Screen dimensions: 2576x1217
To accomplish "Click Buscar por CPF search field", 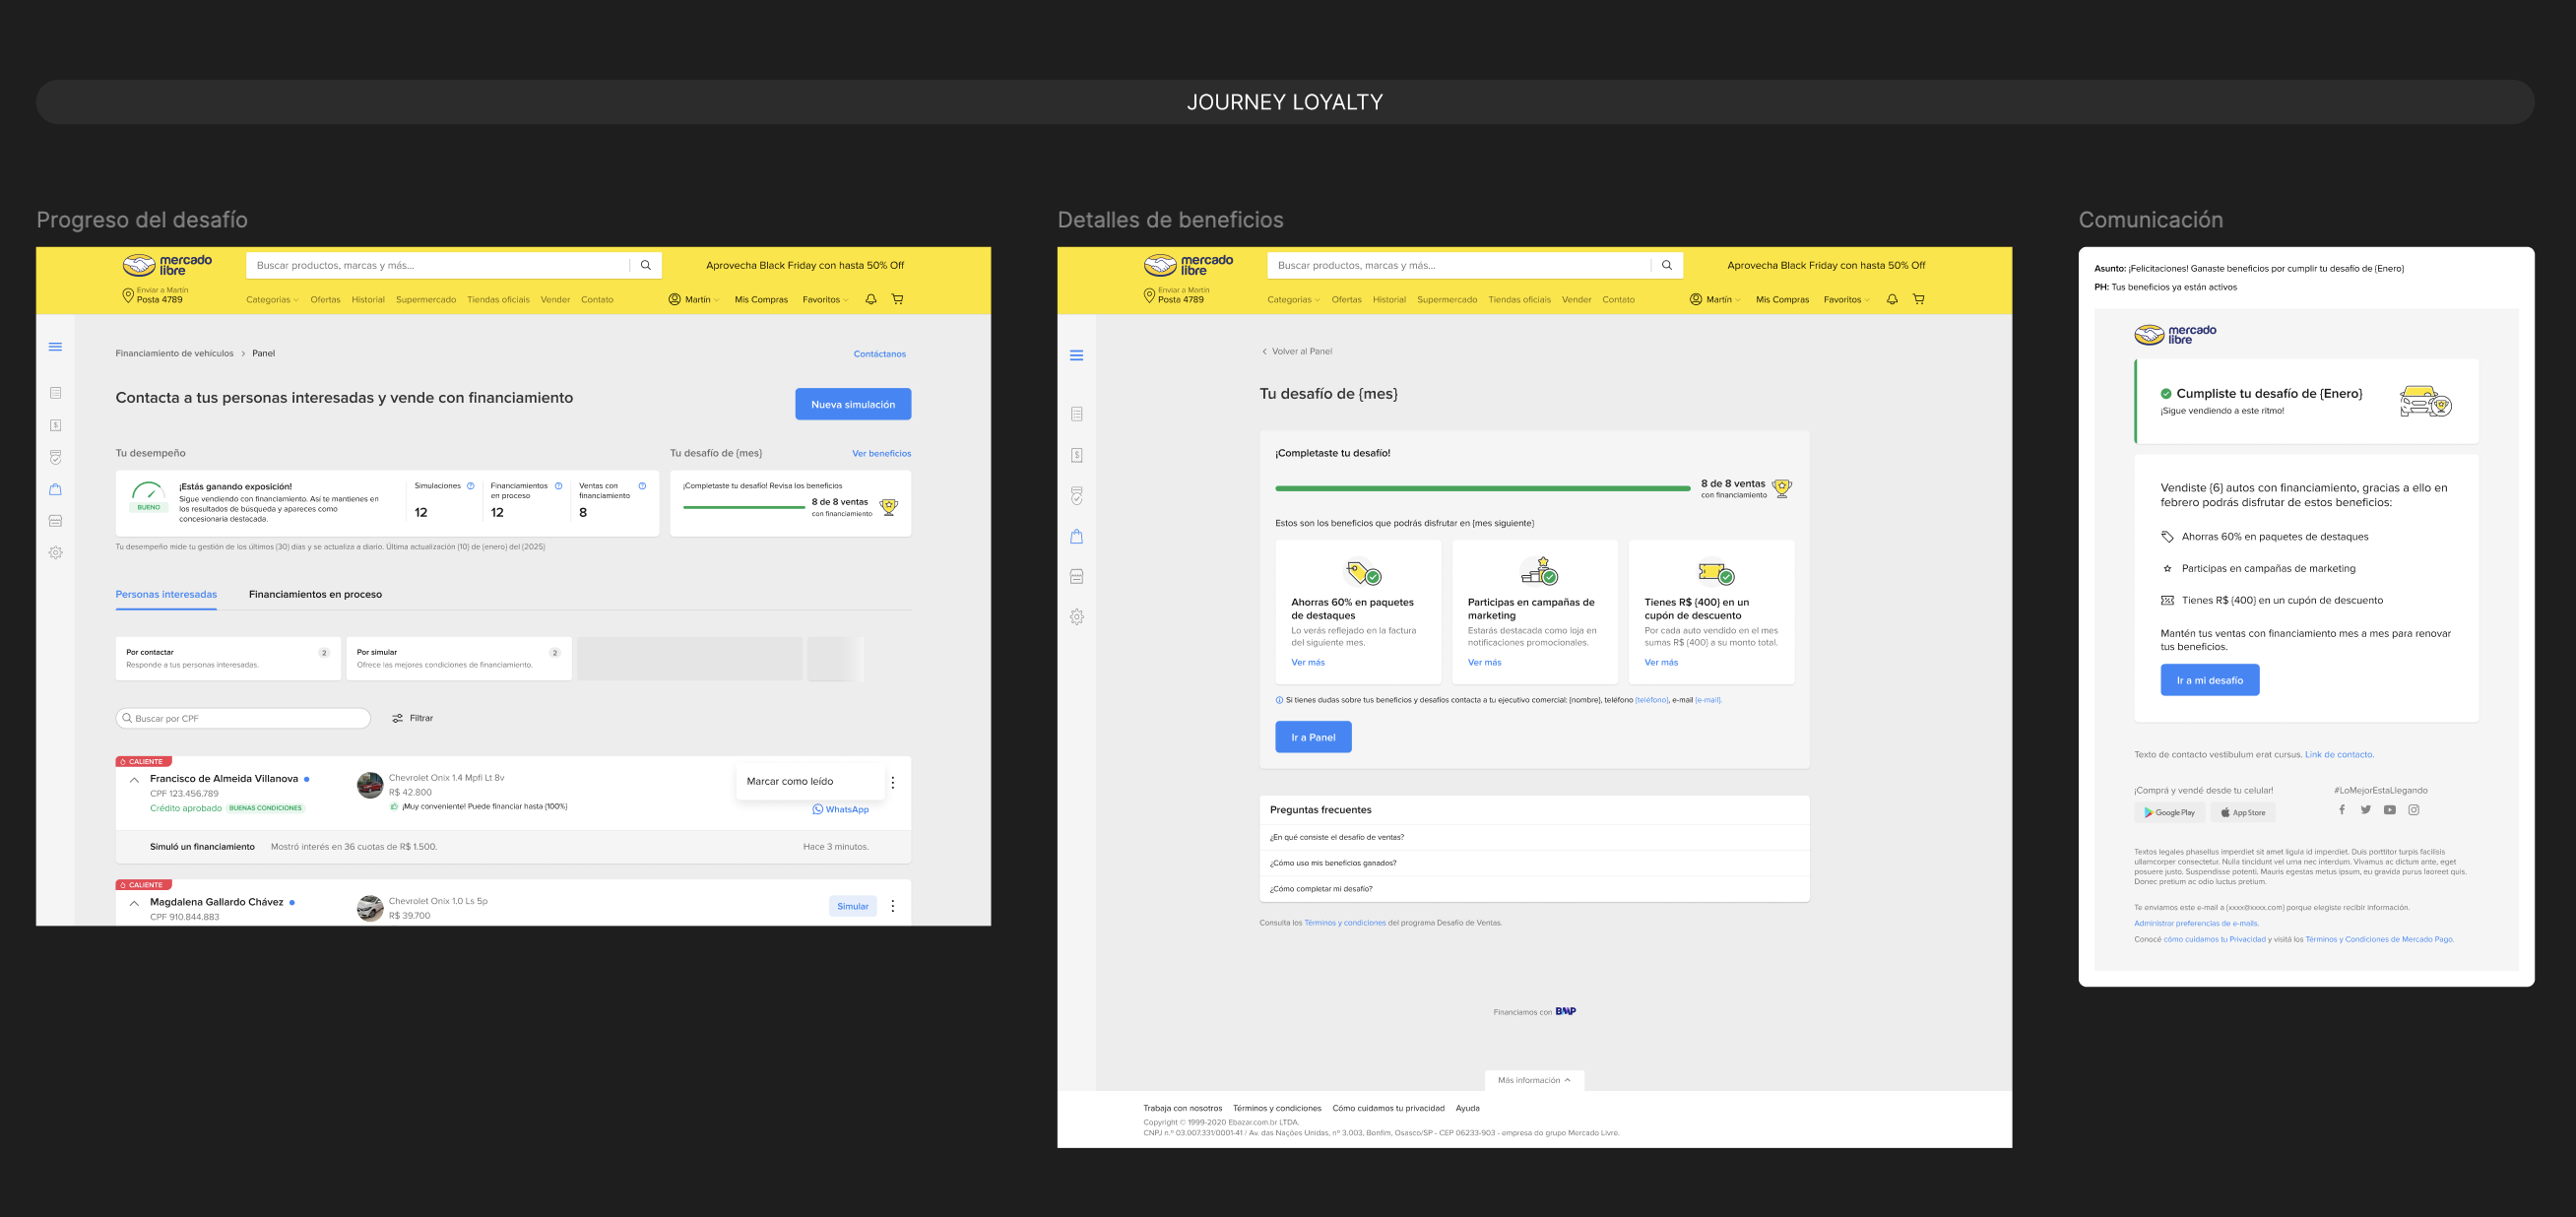I will [243, 718].
